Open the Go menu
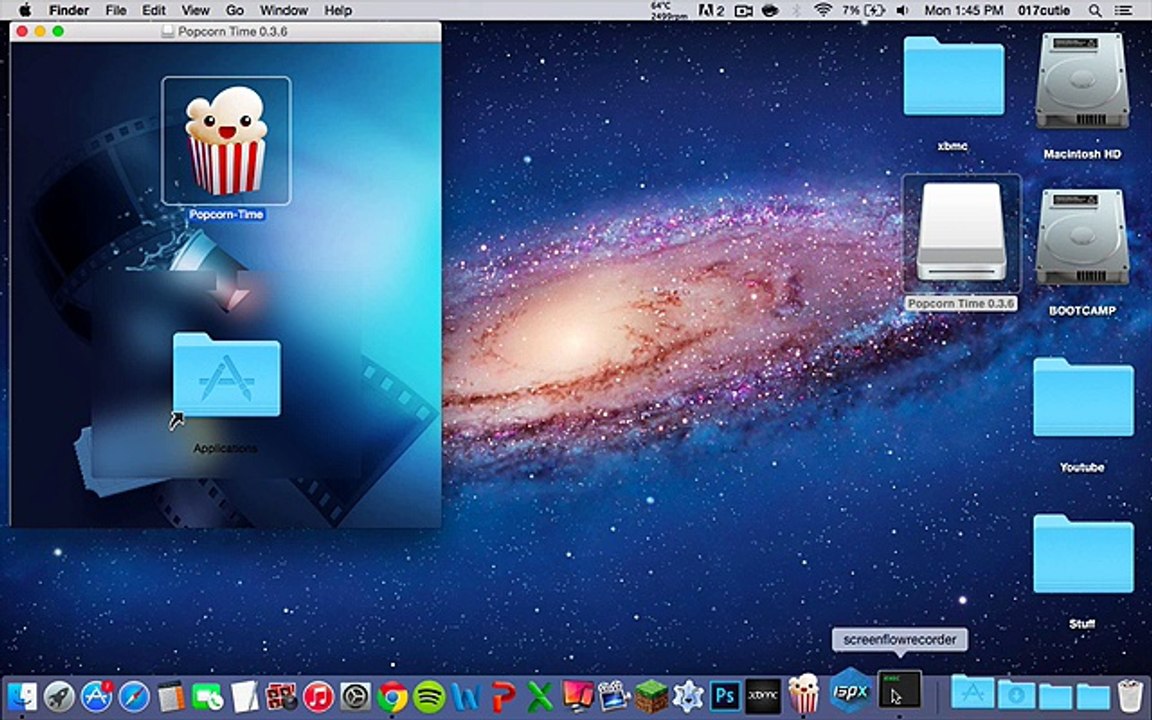Viewport: 1152px width, 720px height. coord(235,10)
